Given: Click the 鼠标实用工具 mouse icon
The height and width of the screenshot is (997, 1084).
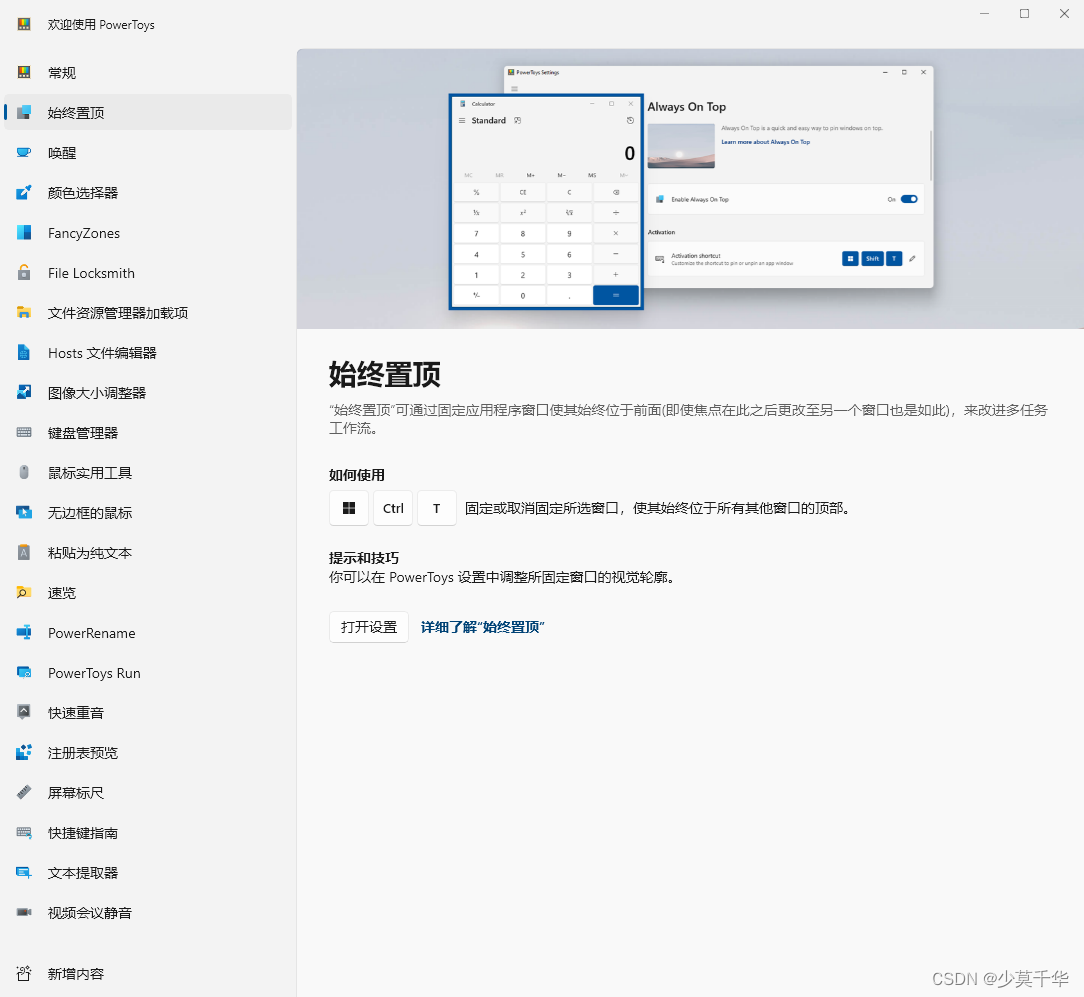Looking at the screenshot, I should click(x=24, y=472).
